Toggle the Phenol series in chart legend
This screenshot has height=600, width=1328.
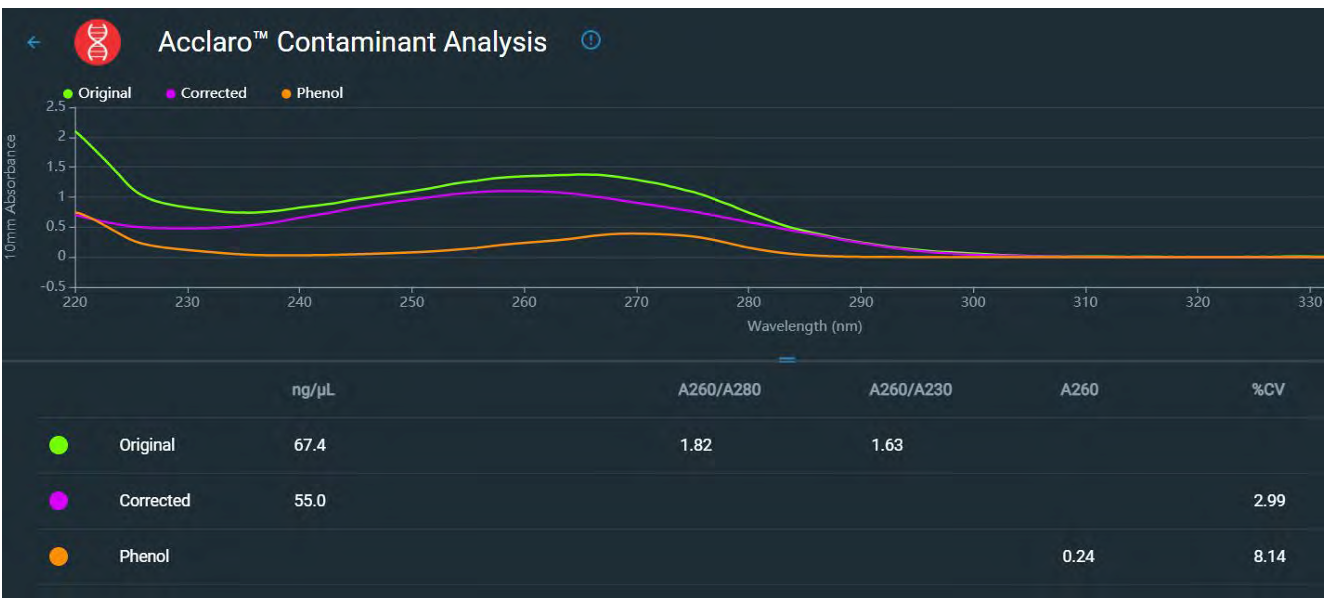pyautogui.click(x=313, y=93)
